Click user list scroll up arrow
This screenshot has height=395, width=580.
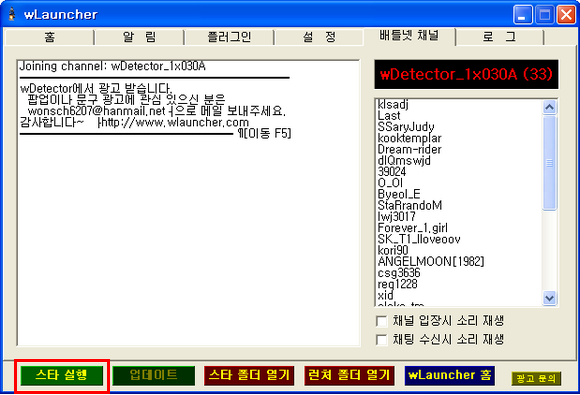(x=549, y=107)
